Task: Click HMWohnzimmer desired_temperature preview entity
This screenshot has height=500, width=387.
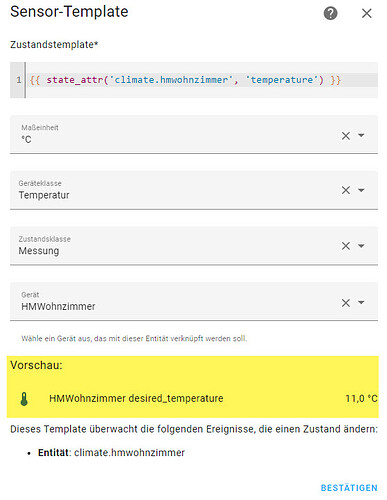Action: click(136, 398)
